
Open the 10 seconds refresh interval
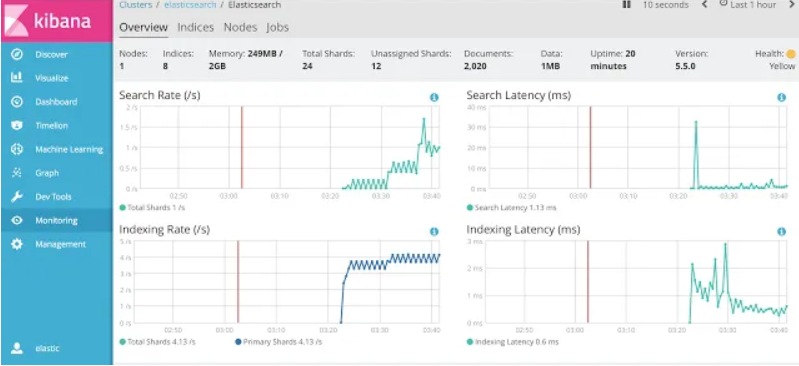[665, 5]
